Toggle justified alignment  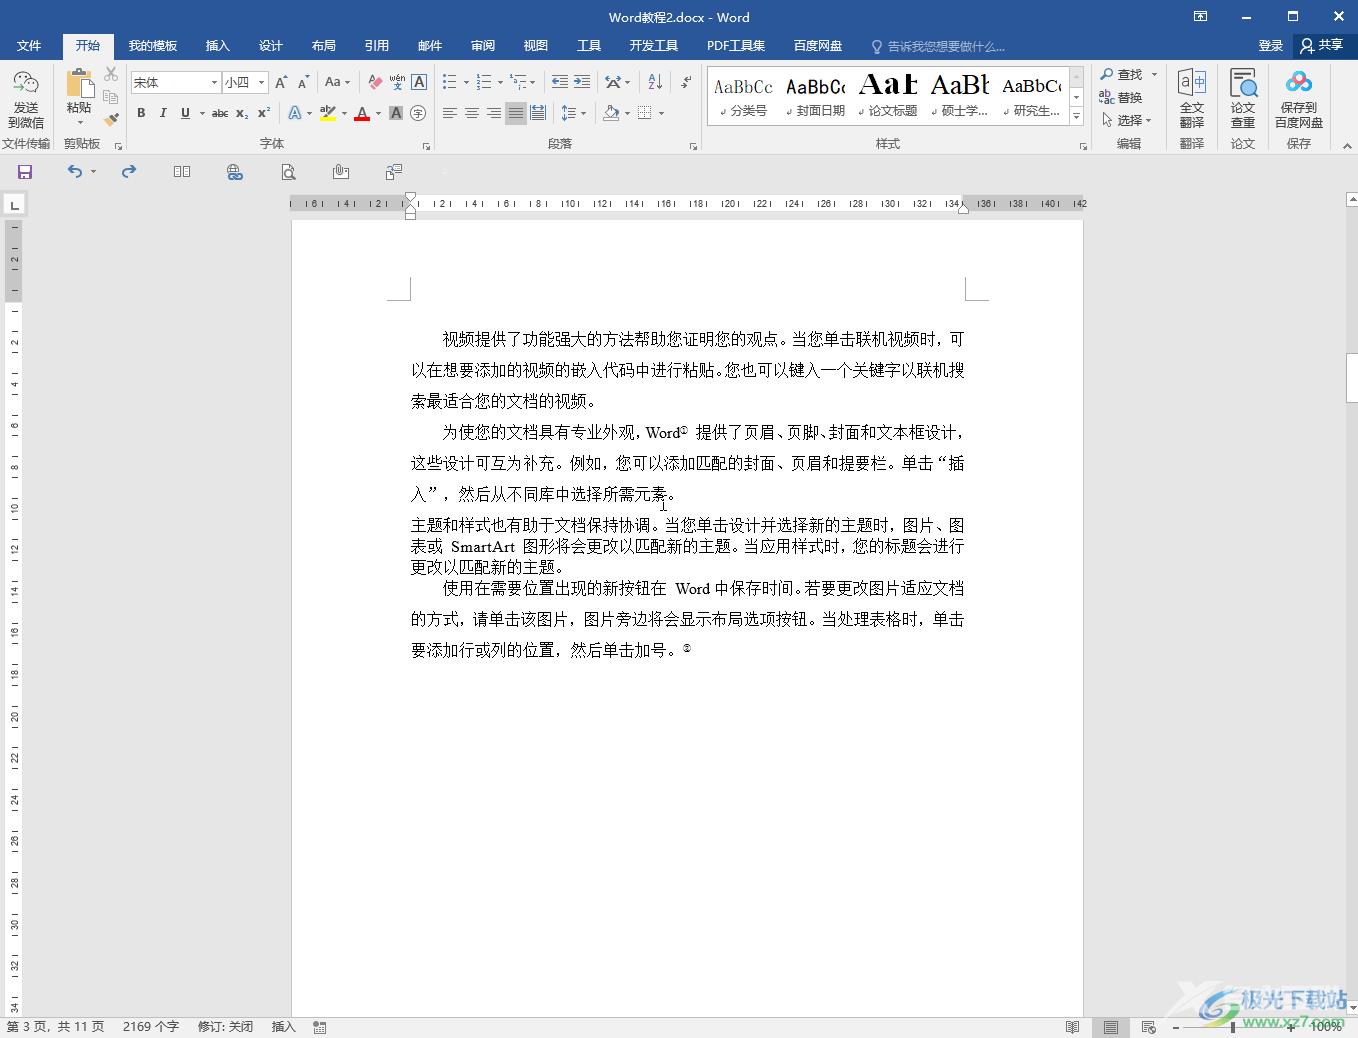pyautogui.click(x=516, y=113)
